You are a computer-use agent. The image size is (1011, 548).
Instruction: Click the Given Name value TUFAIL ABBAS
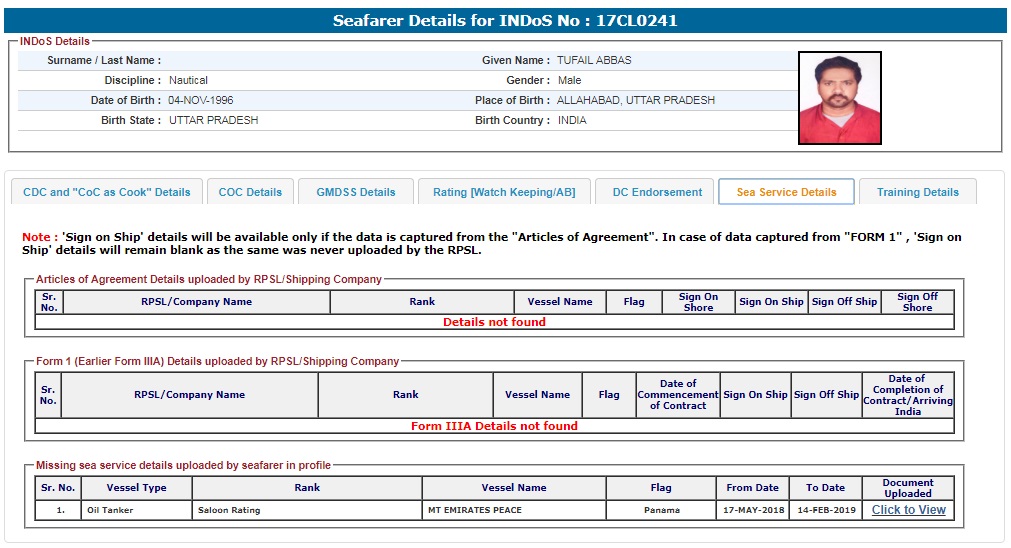click(x=594, y=60)
